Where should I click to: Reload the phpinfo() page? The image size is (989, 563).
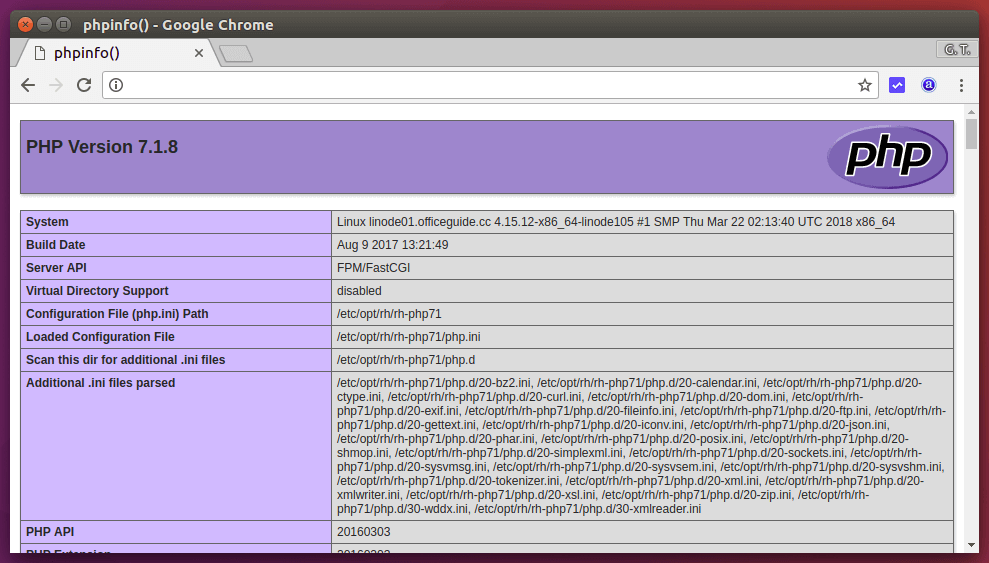point(84,85)
